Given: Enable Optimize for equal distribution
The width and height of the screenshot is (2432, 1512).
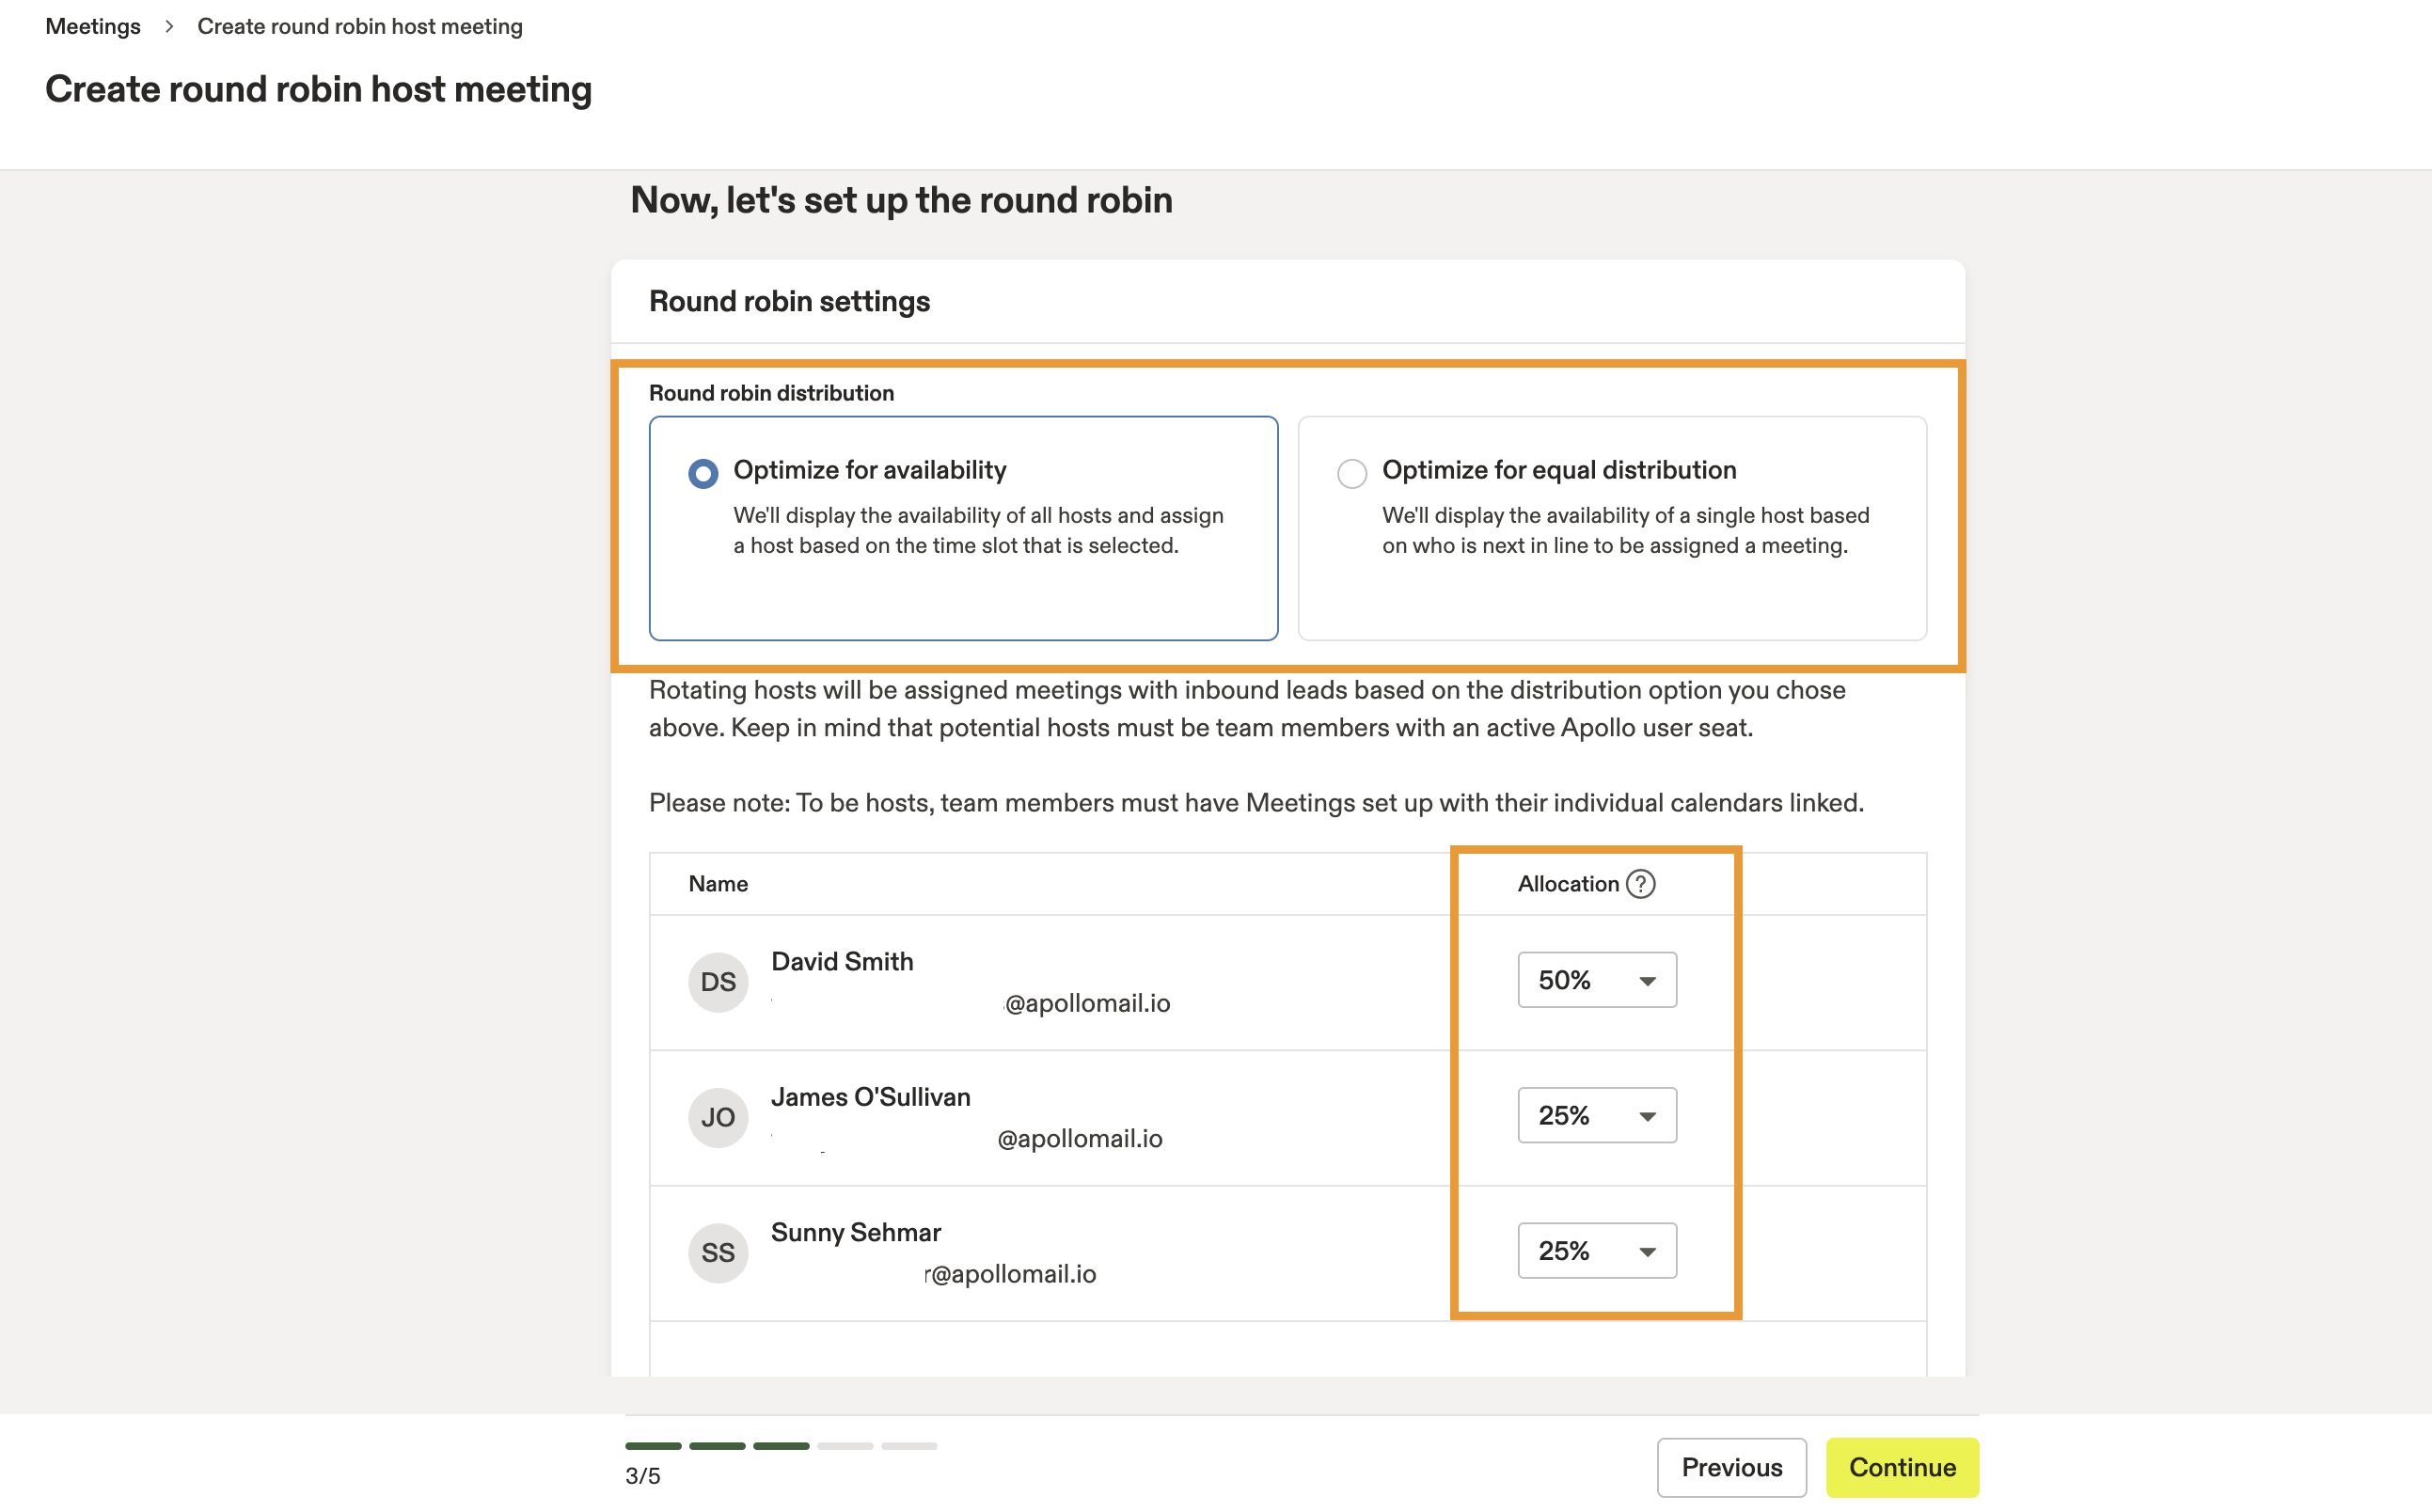Looking at the screenshot, I should coord(1352,473).
